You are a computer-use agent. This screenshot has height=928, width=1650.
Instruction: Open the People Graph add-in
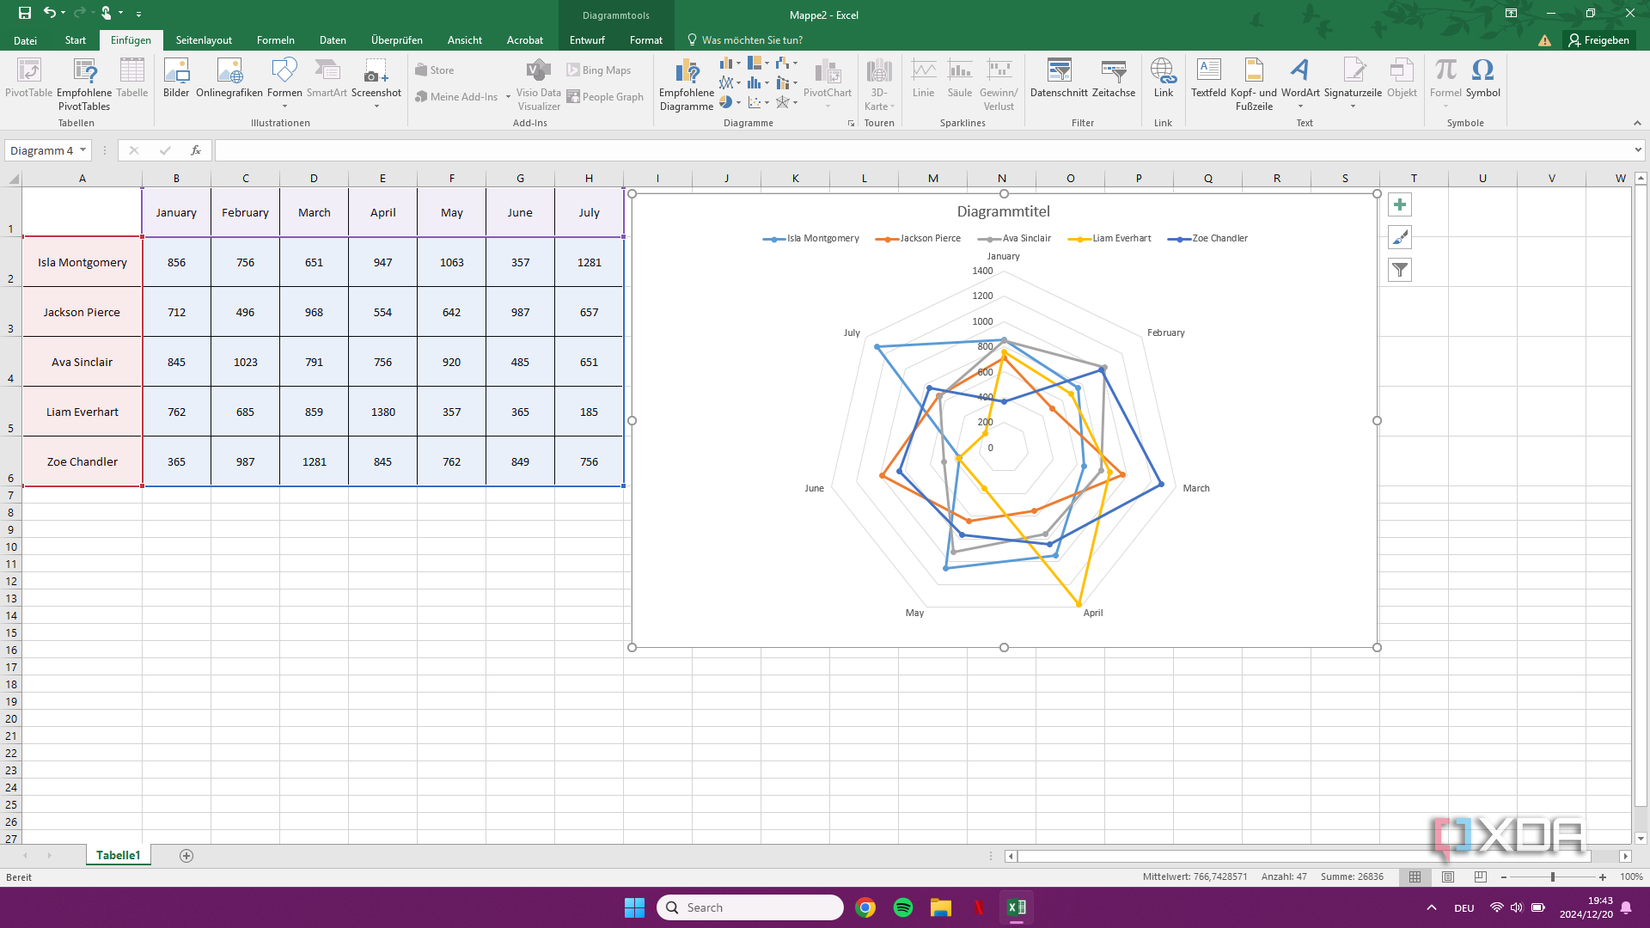605,96
